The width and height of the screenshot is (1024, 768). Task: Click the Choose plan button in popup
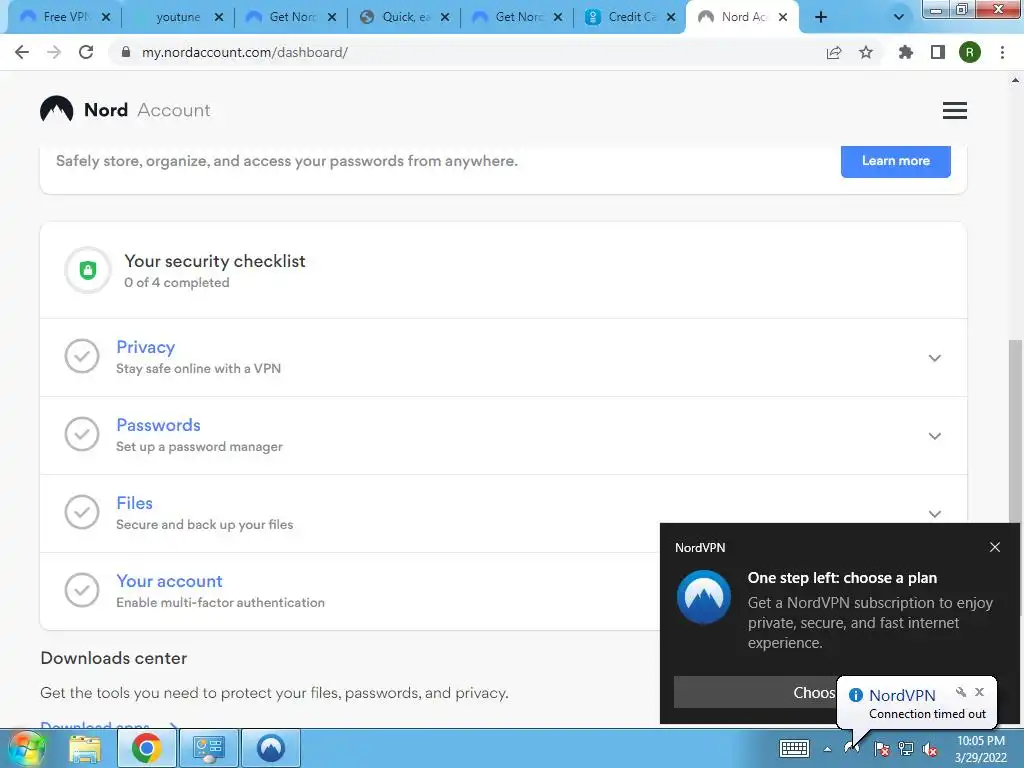point(755,692)
